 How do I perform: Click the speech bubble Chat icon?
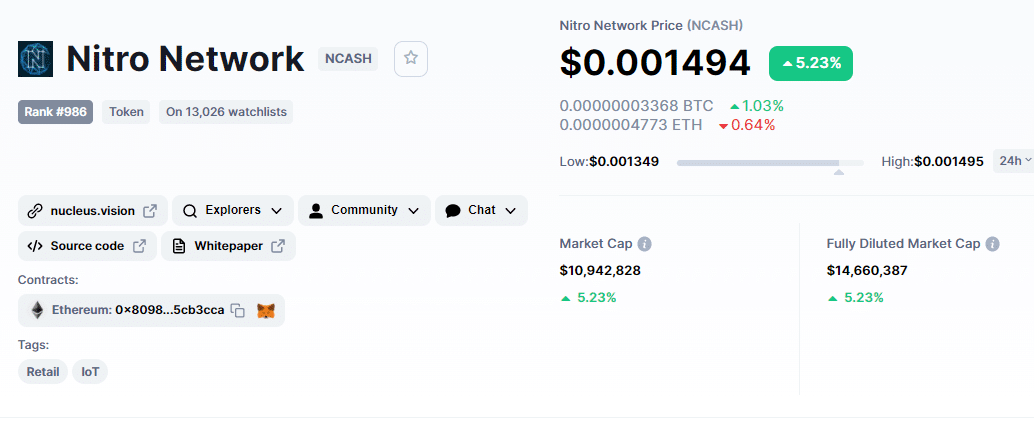452,211
